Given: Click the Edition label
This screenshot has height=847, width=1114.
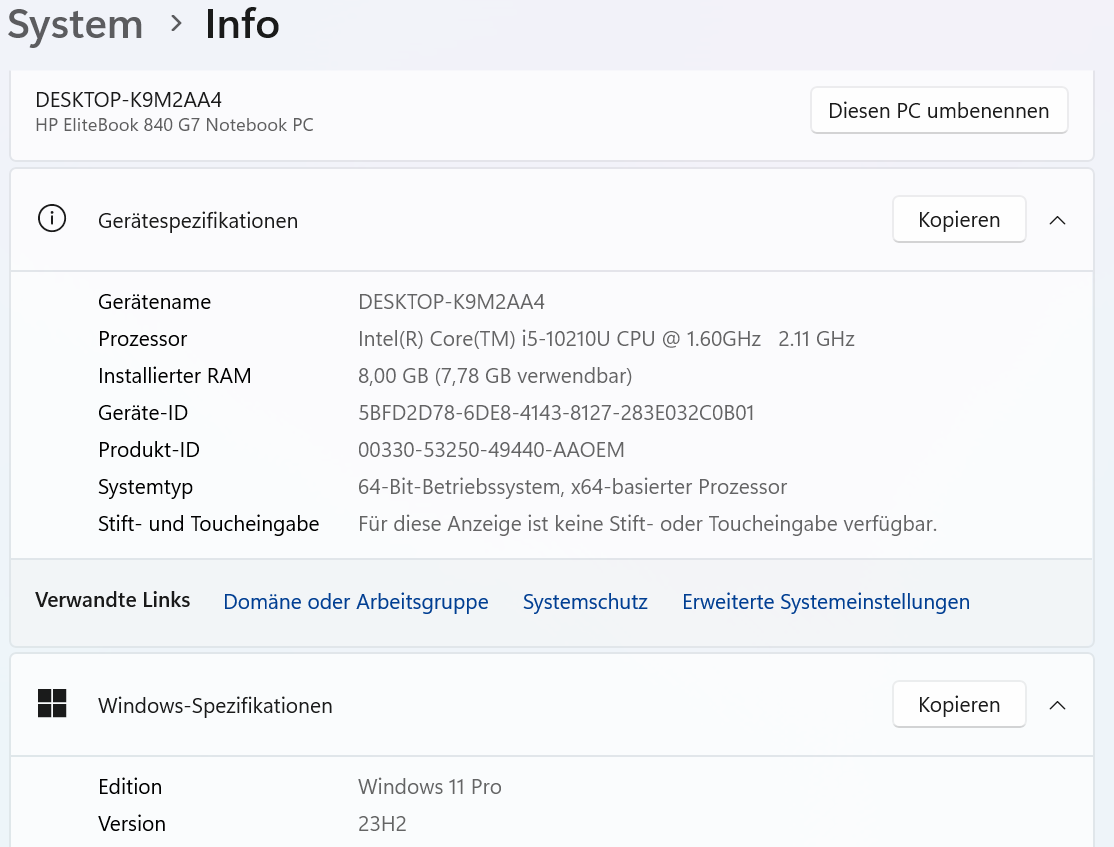Looking at the screenshot, I should point(130,787).
